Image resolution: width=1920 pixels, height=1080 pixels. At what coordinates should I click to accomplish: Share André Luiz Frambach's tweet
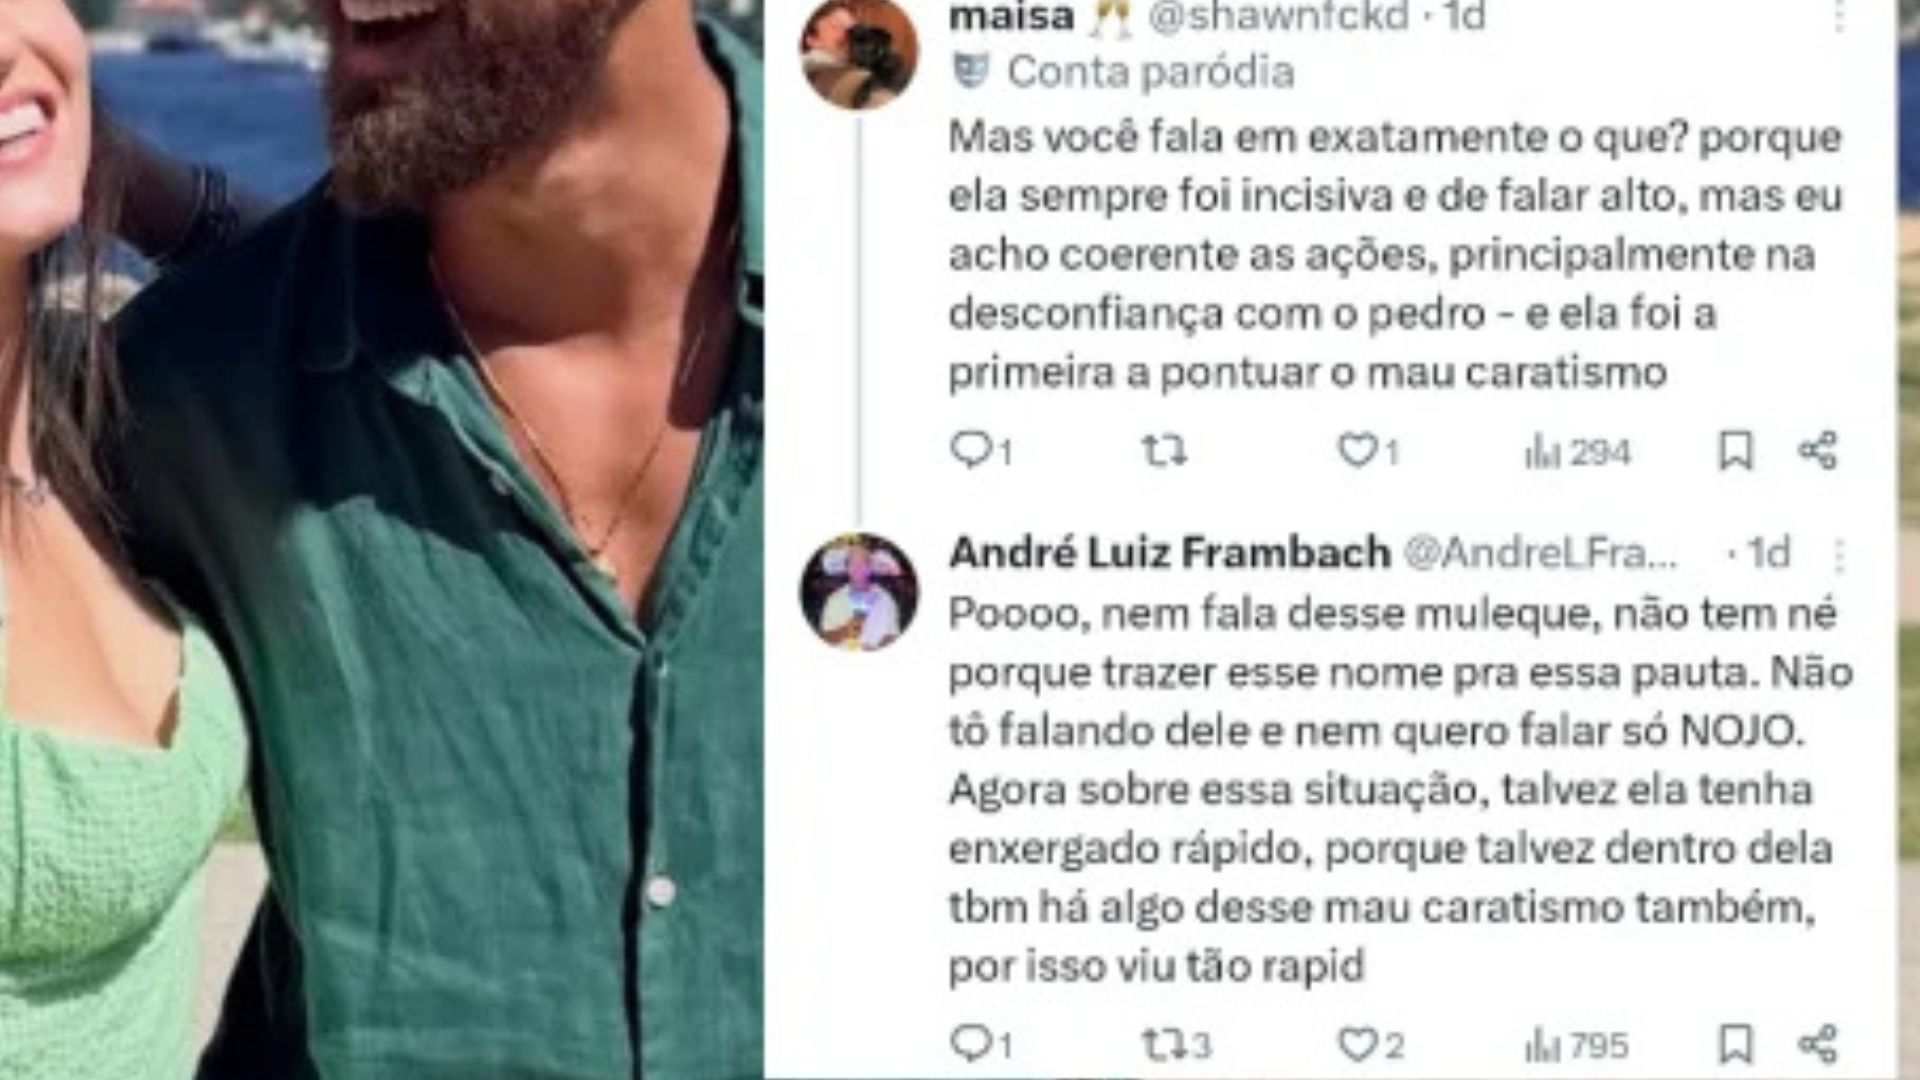click(1818, 1044)
